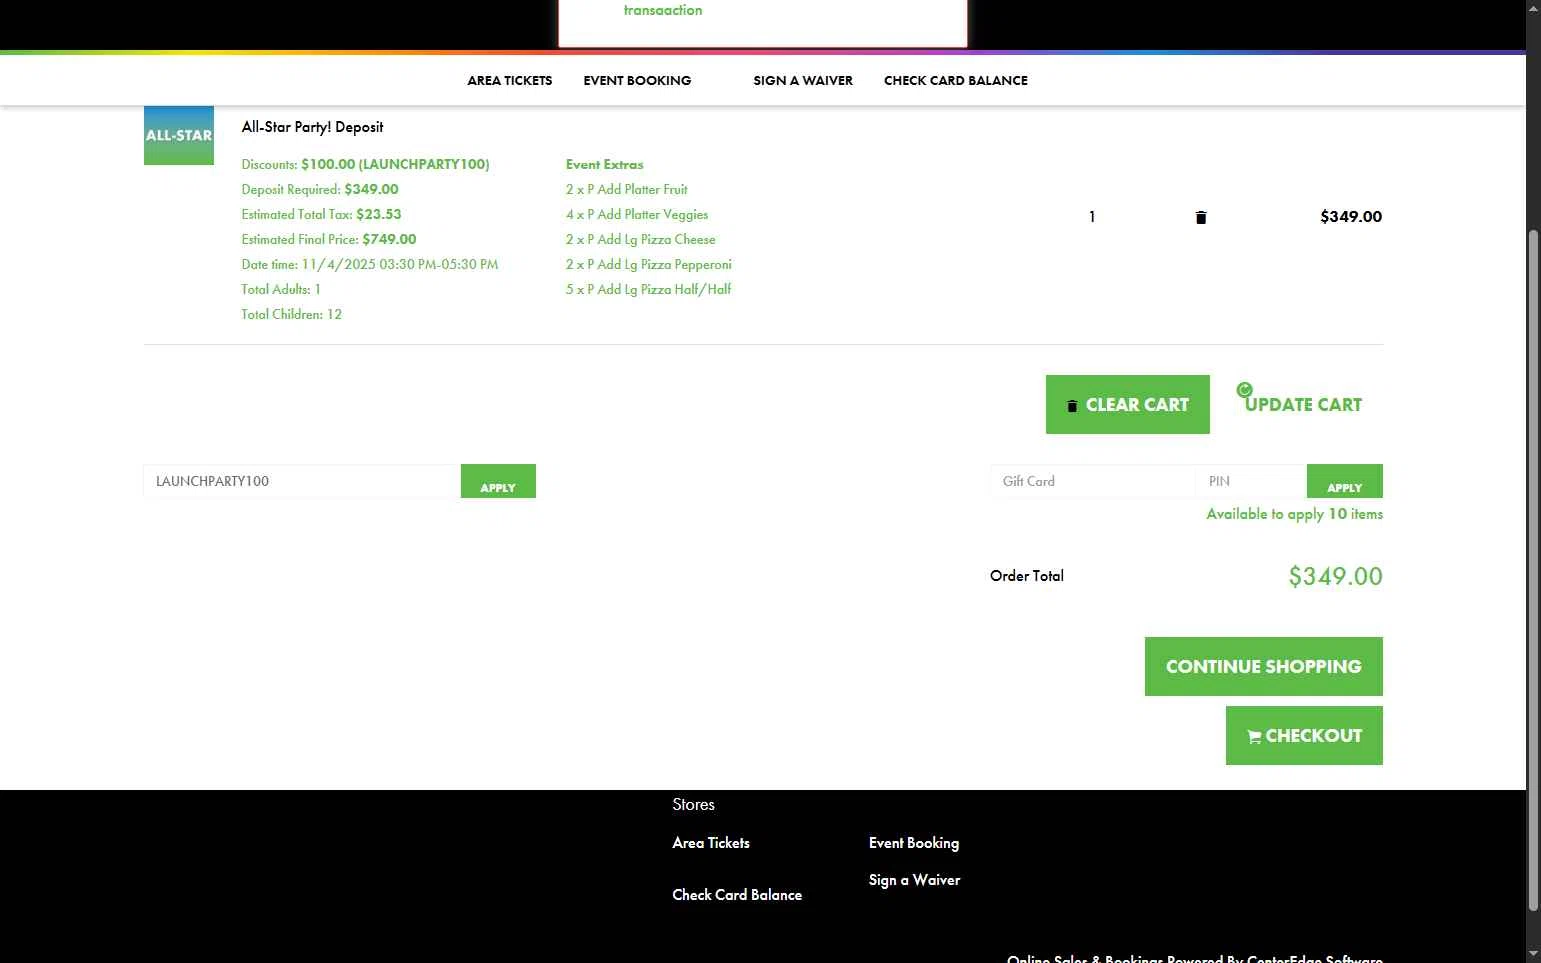Viewport: 1541px width, 963px height.
Task: Click the Total Children: 12 line
Action: coord(291,314)
